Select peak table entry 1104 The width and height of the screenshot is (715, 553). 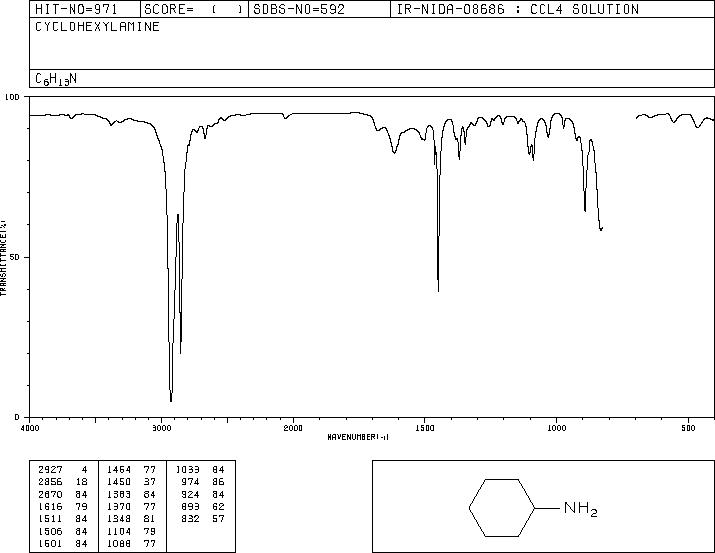point(119,531)
